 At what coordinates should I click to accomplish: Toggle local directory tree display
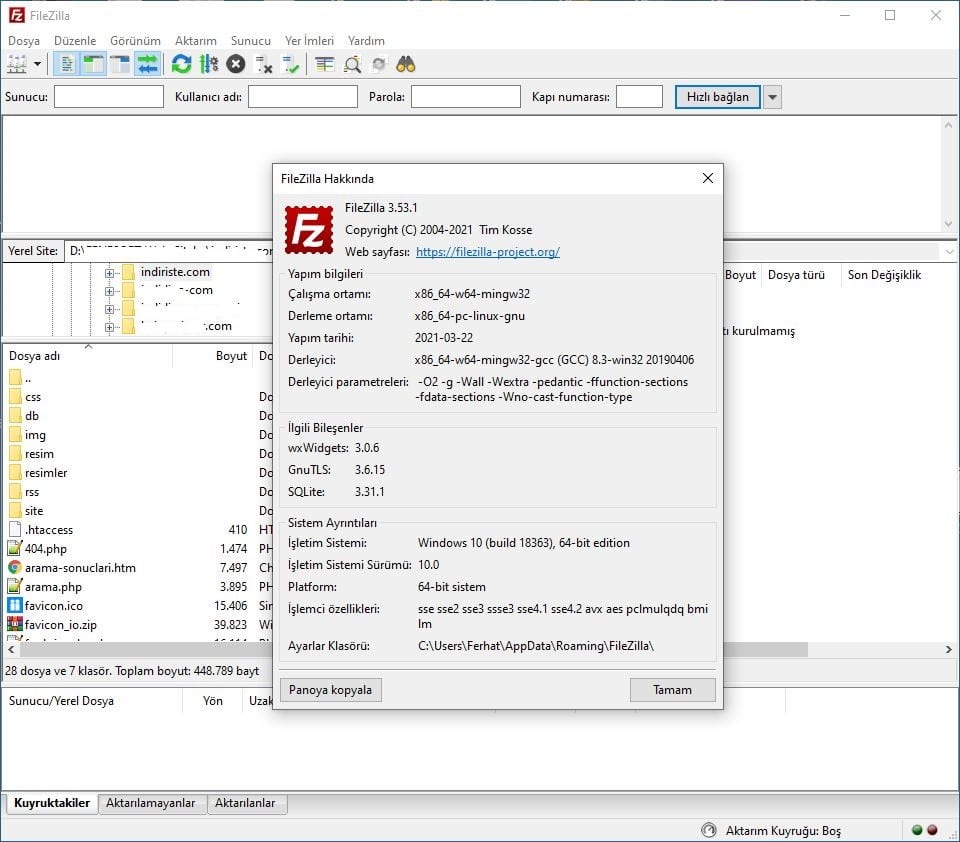point(94,64)
